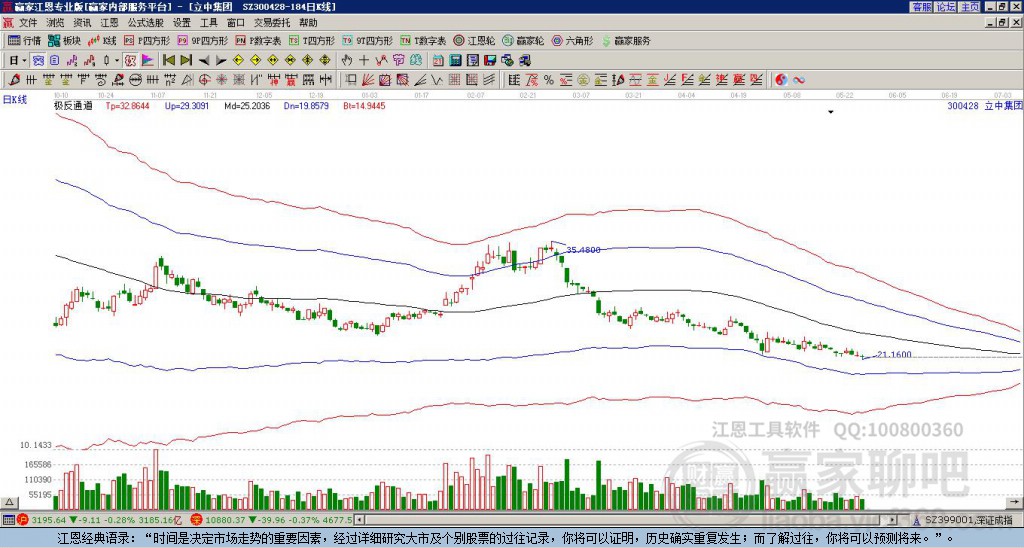Open the 资讯 menu
Viewport: 1024px width, 548px height.
point(82,23)
